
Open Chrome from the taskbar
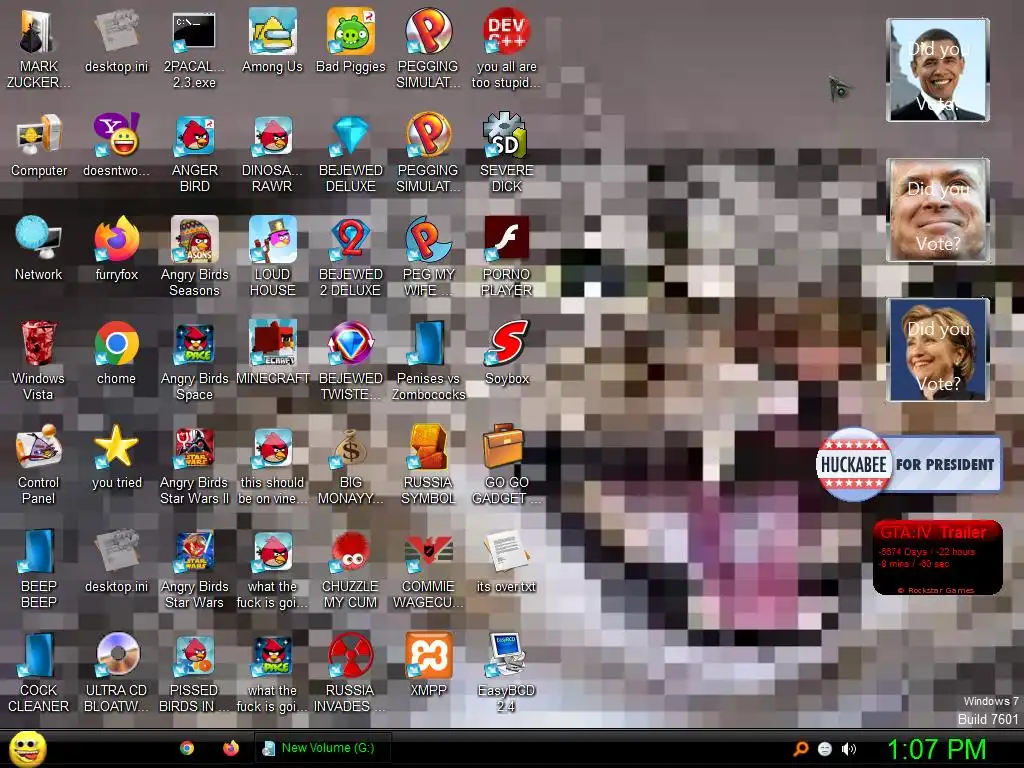(187, 748)
